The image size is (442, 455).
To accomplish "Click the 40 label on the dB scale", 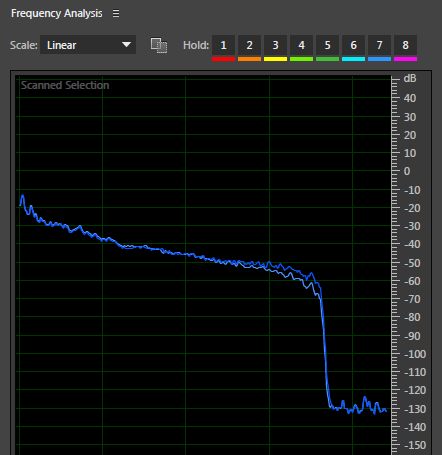I will [410, 98].
